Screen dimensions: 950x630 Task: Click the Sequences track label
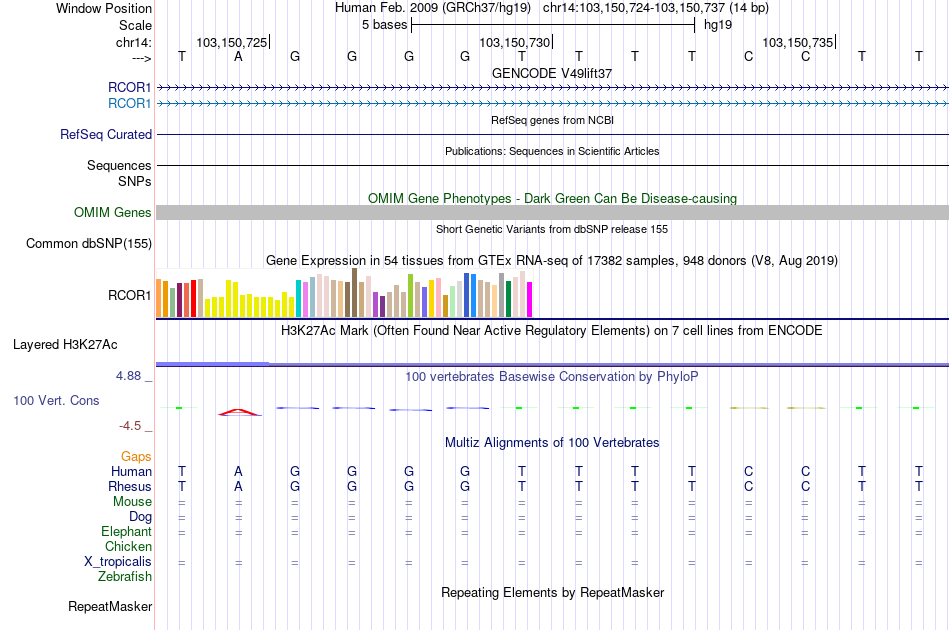pyautogui.click(x=119, y=165)
